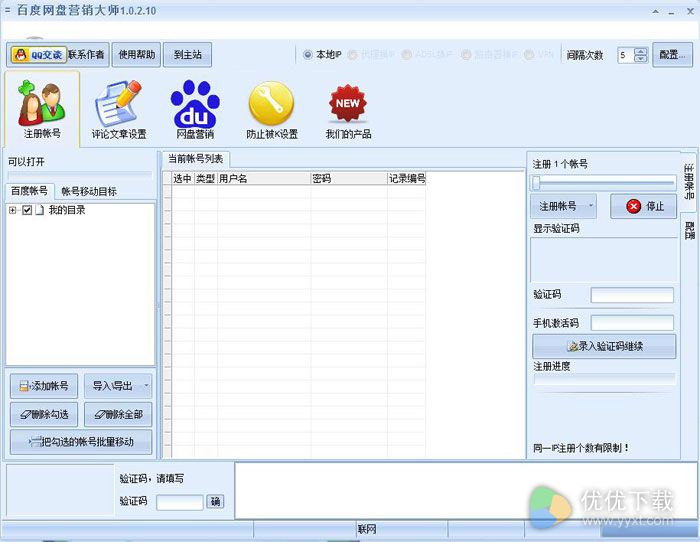The height and width of the screenshot is (542, 700).
Task: Select the vertical 注册帐号 side tab
Action: pos(689,180)
